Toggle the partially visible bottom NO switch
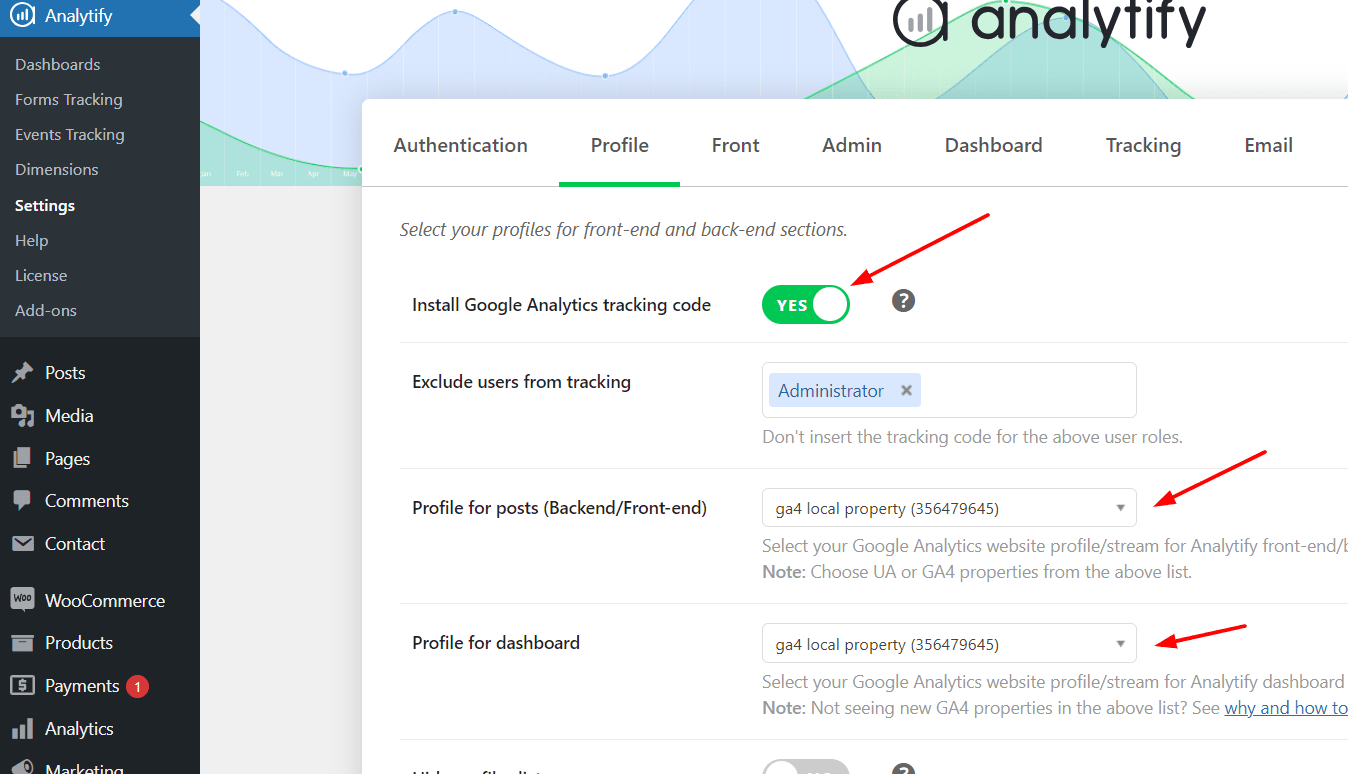Image resolution: width=1348 pixels, height=774 pixels. (805, 767)
